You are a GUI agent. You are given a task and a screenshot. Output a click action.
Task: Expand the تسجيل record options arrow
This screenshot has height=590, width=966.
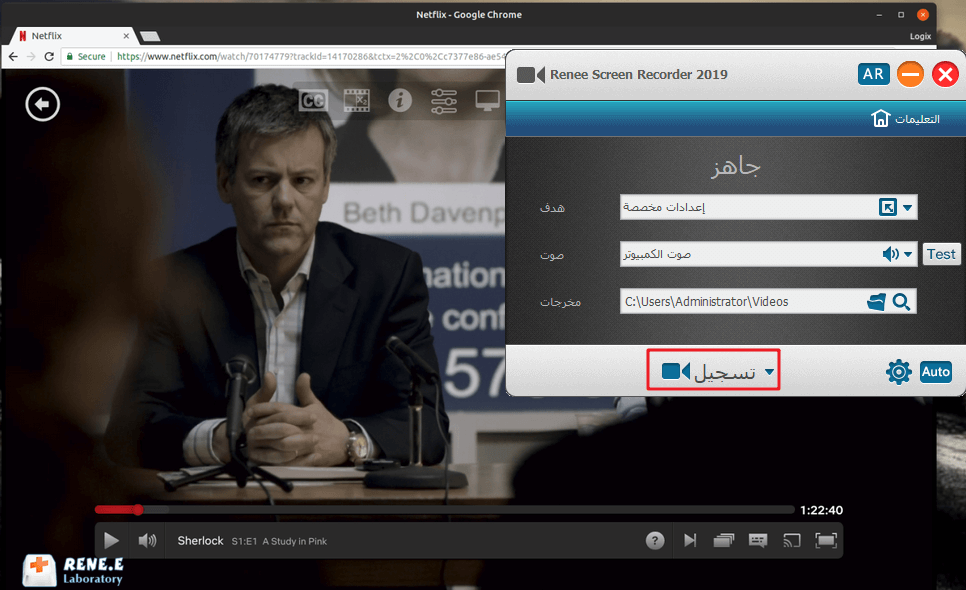pos(769,371)
